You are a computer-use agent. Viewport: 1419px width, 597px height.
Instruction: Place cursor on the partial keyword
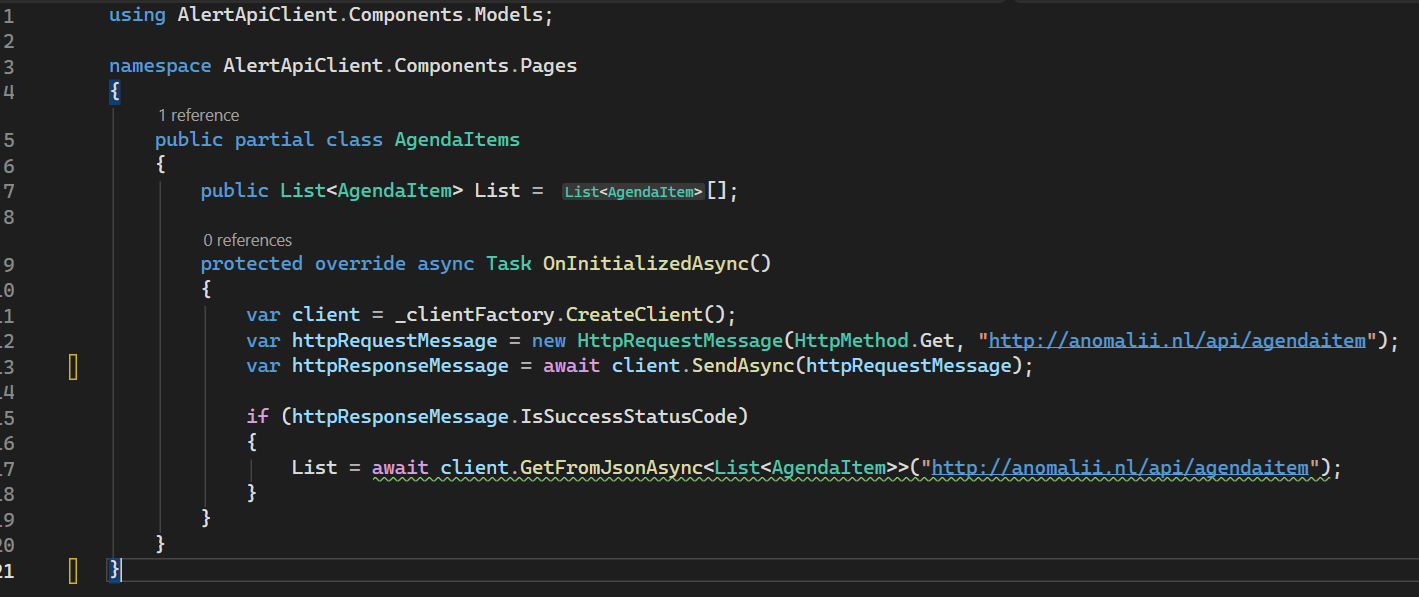(x=274, y=140)
